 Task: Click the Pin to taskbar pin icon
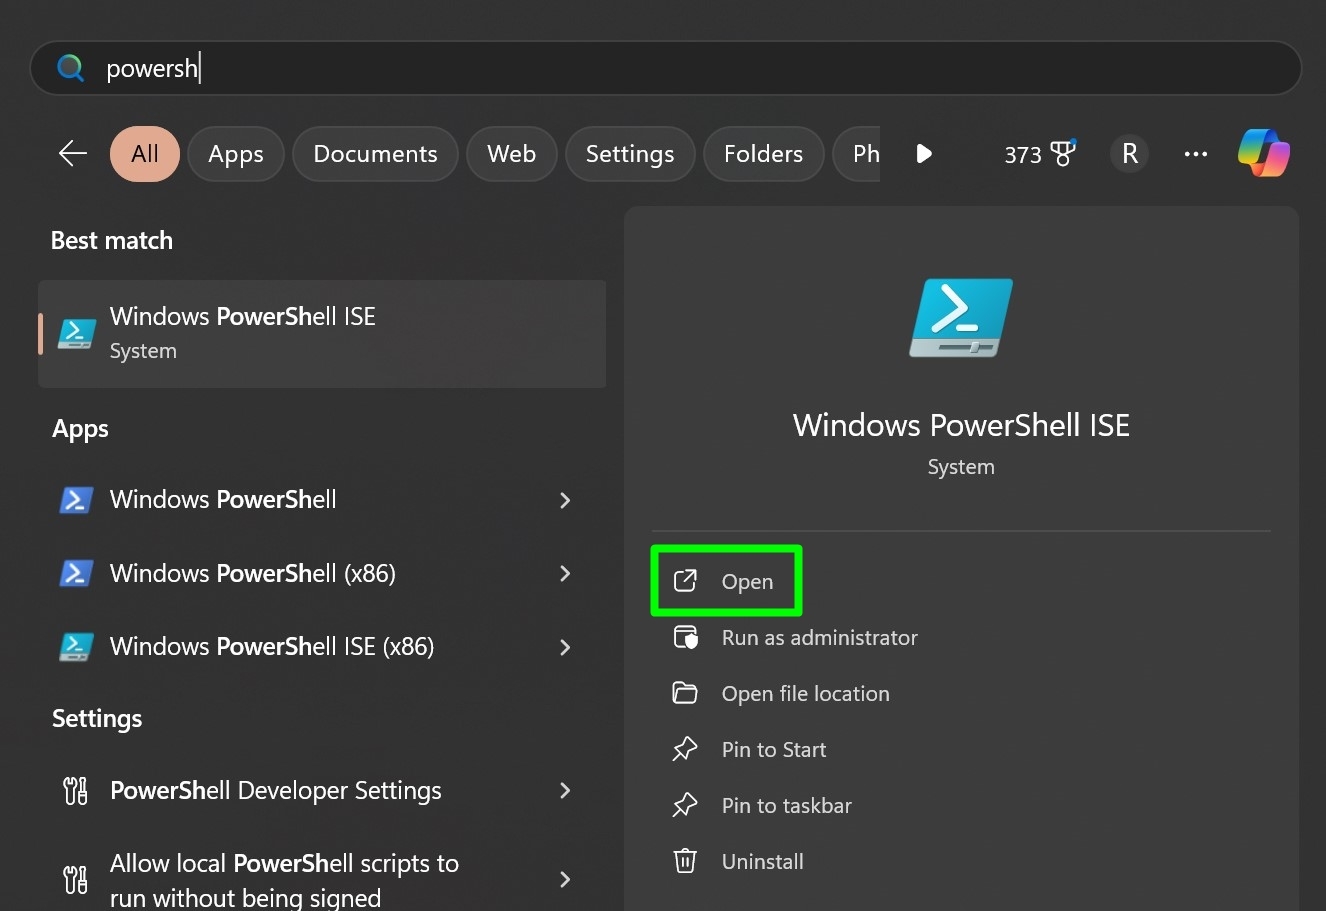[685, 805]
